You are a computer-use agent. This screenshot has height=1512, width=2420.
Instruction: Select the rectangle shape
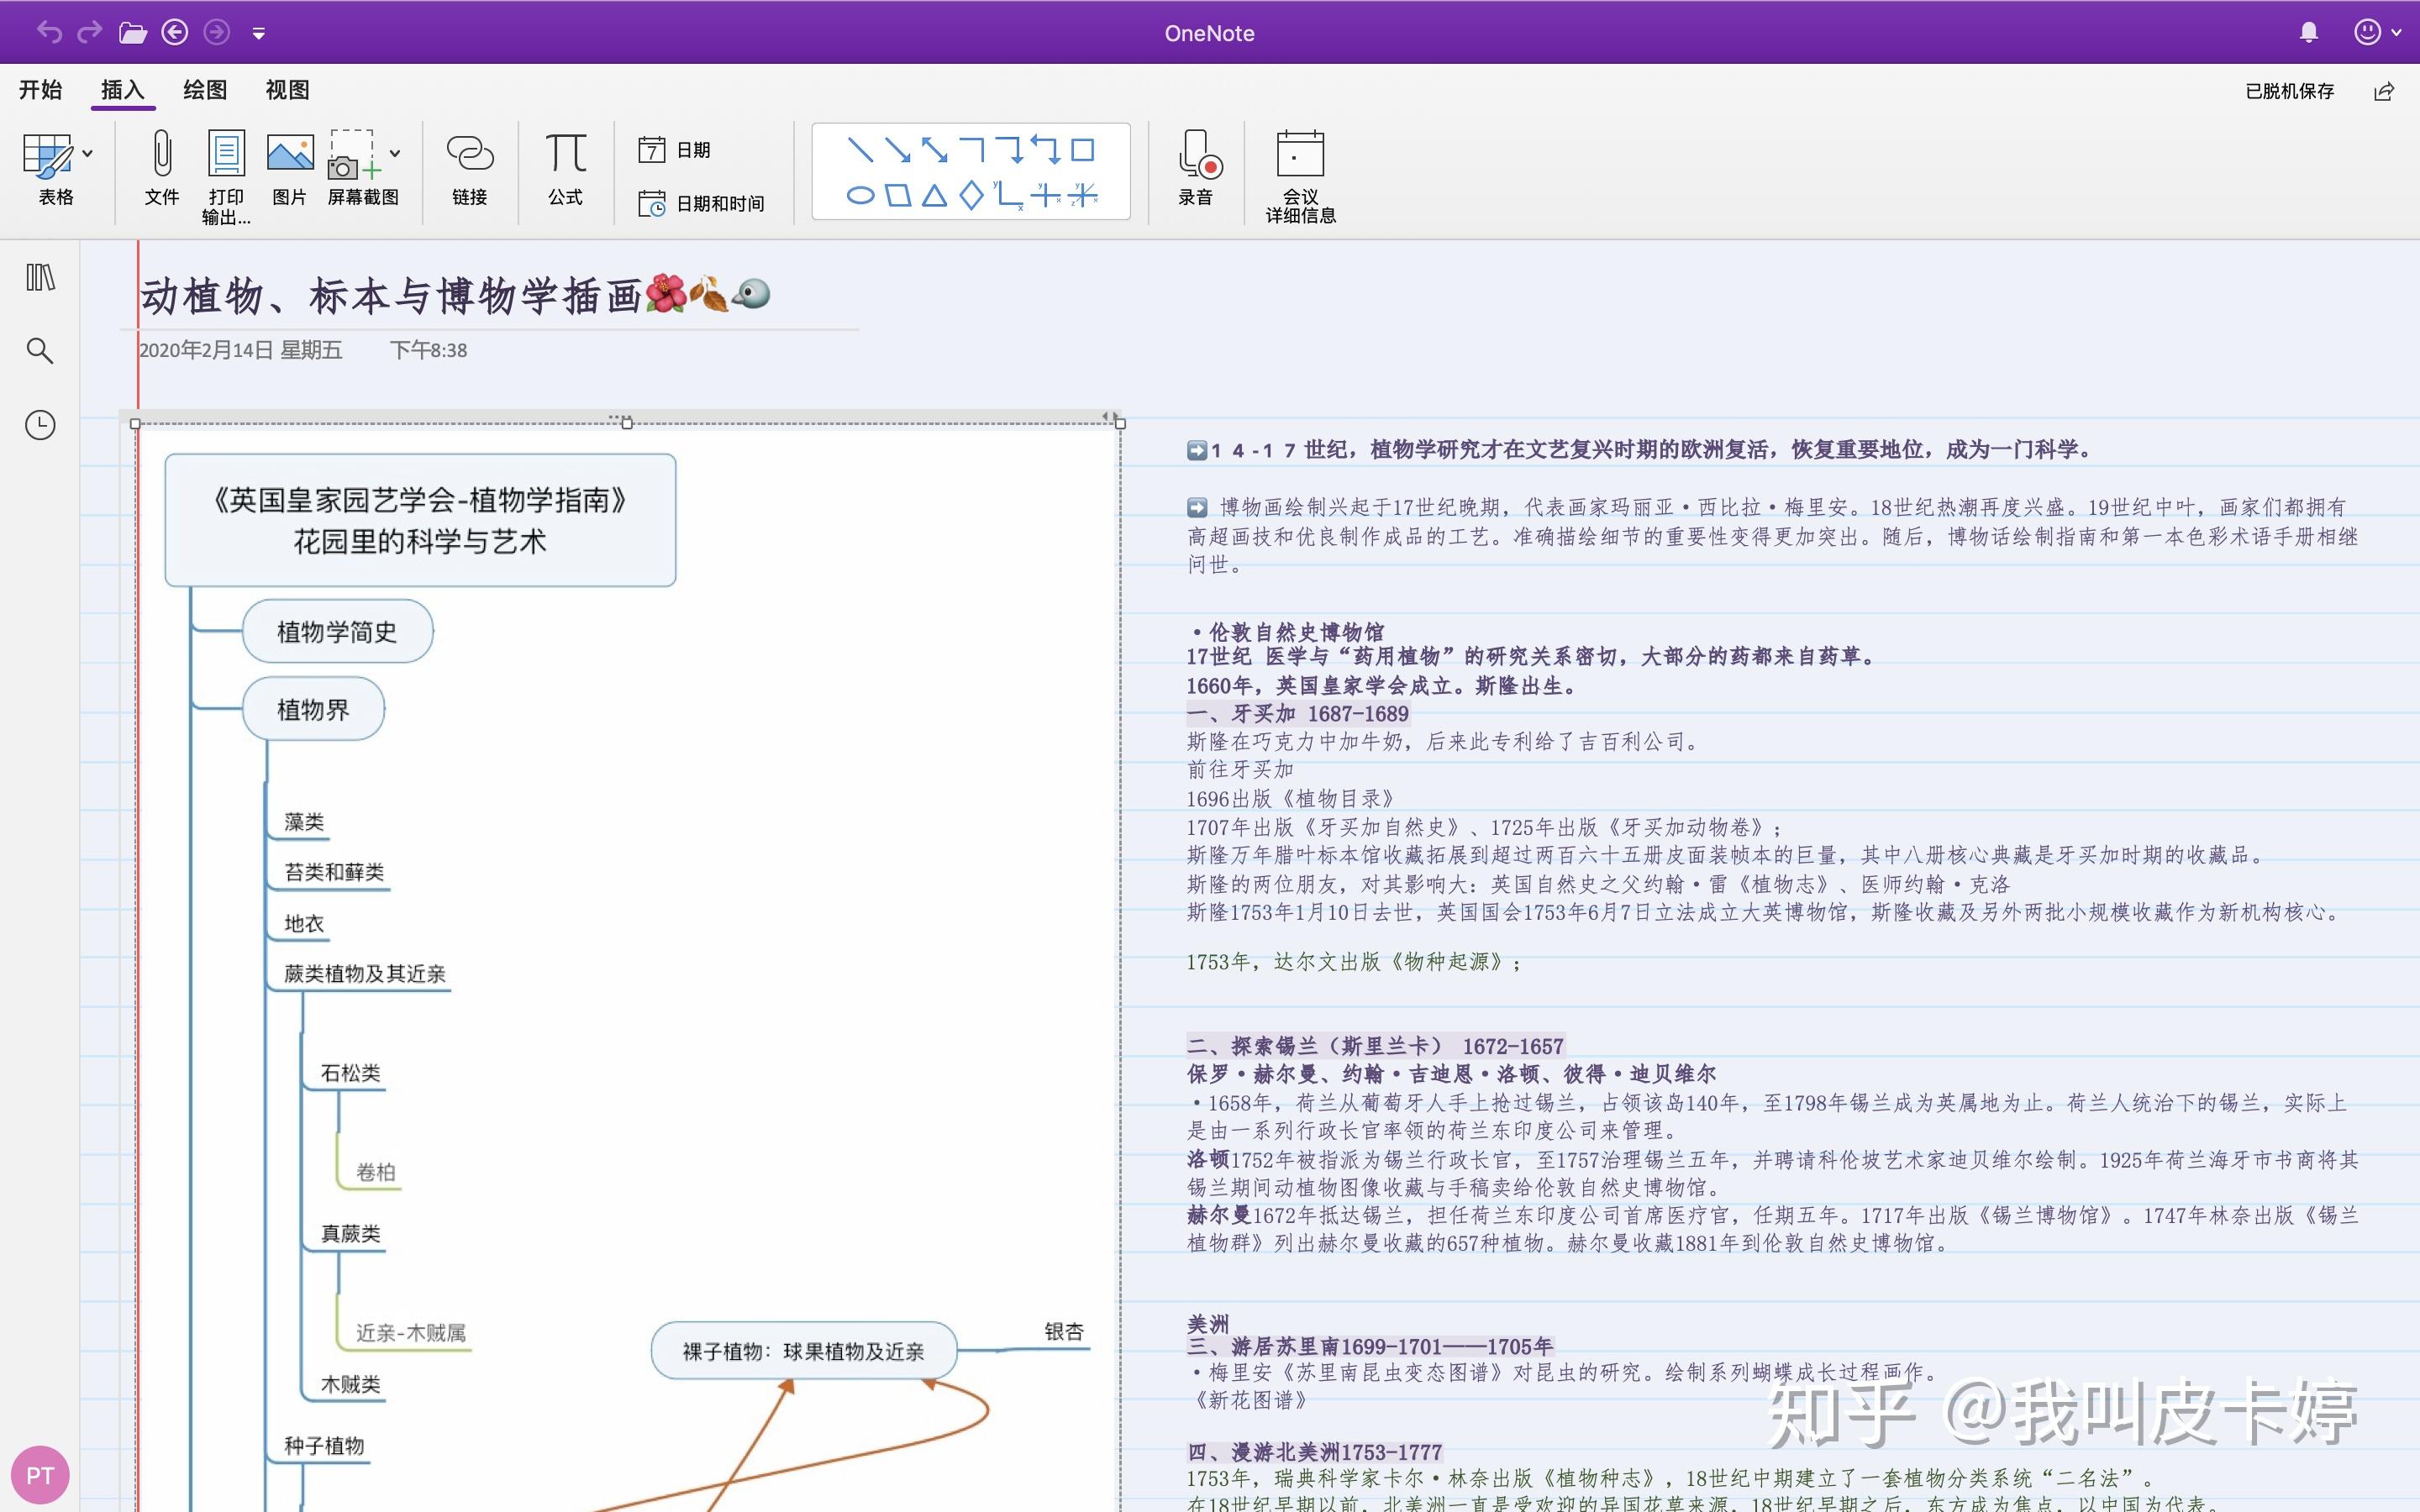[x=1083, y=150]
